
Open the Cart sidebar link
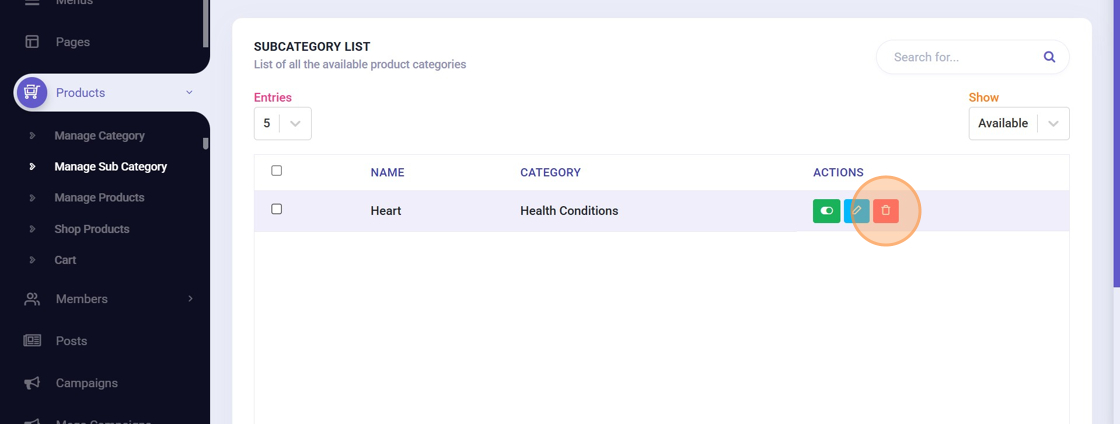(x=65, y=260)
